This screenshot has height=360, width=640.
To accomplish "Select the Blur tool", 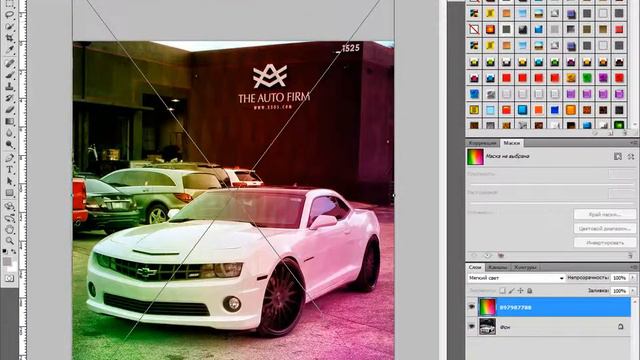I will tap(9, 133).
